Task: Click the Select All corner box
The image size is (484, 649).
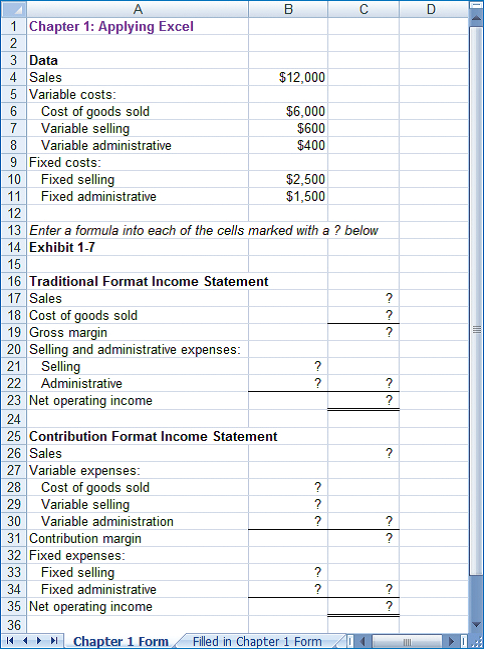Action: point(14,9)
